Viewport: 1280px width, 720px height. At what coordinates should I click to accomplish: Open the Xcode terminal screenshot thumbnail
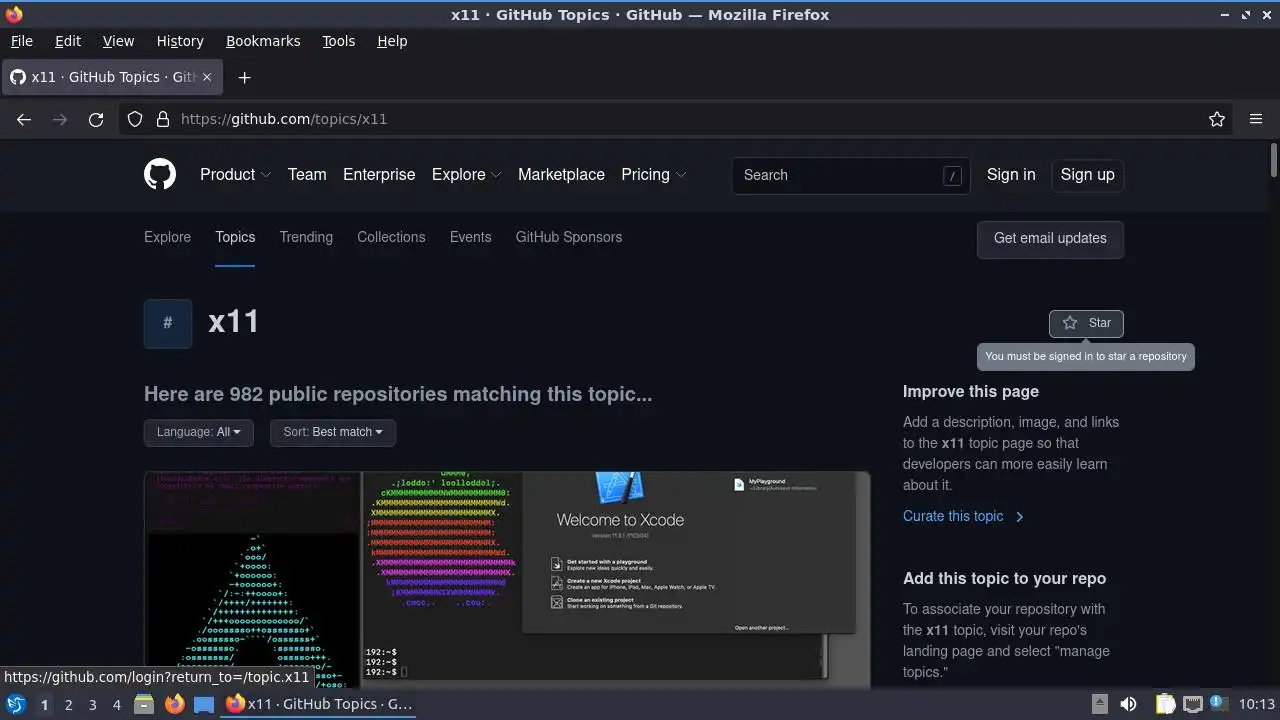(x=507, y=579)
